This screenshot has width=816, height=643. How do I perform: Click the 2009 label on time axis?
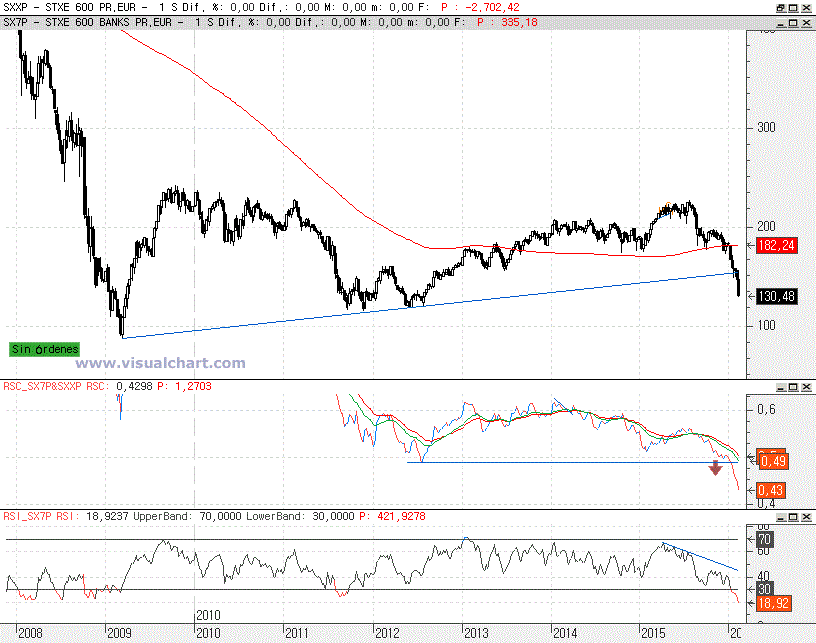click(x=119, y=633)
